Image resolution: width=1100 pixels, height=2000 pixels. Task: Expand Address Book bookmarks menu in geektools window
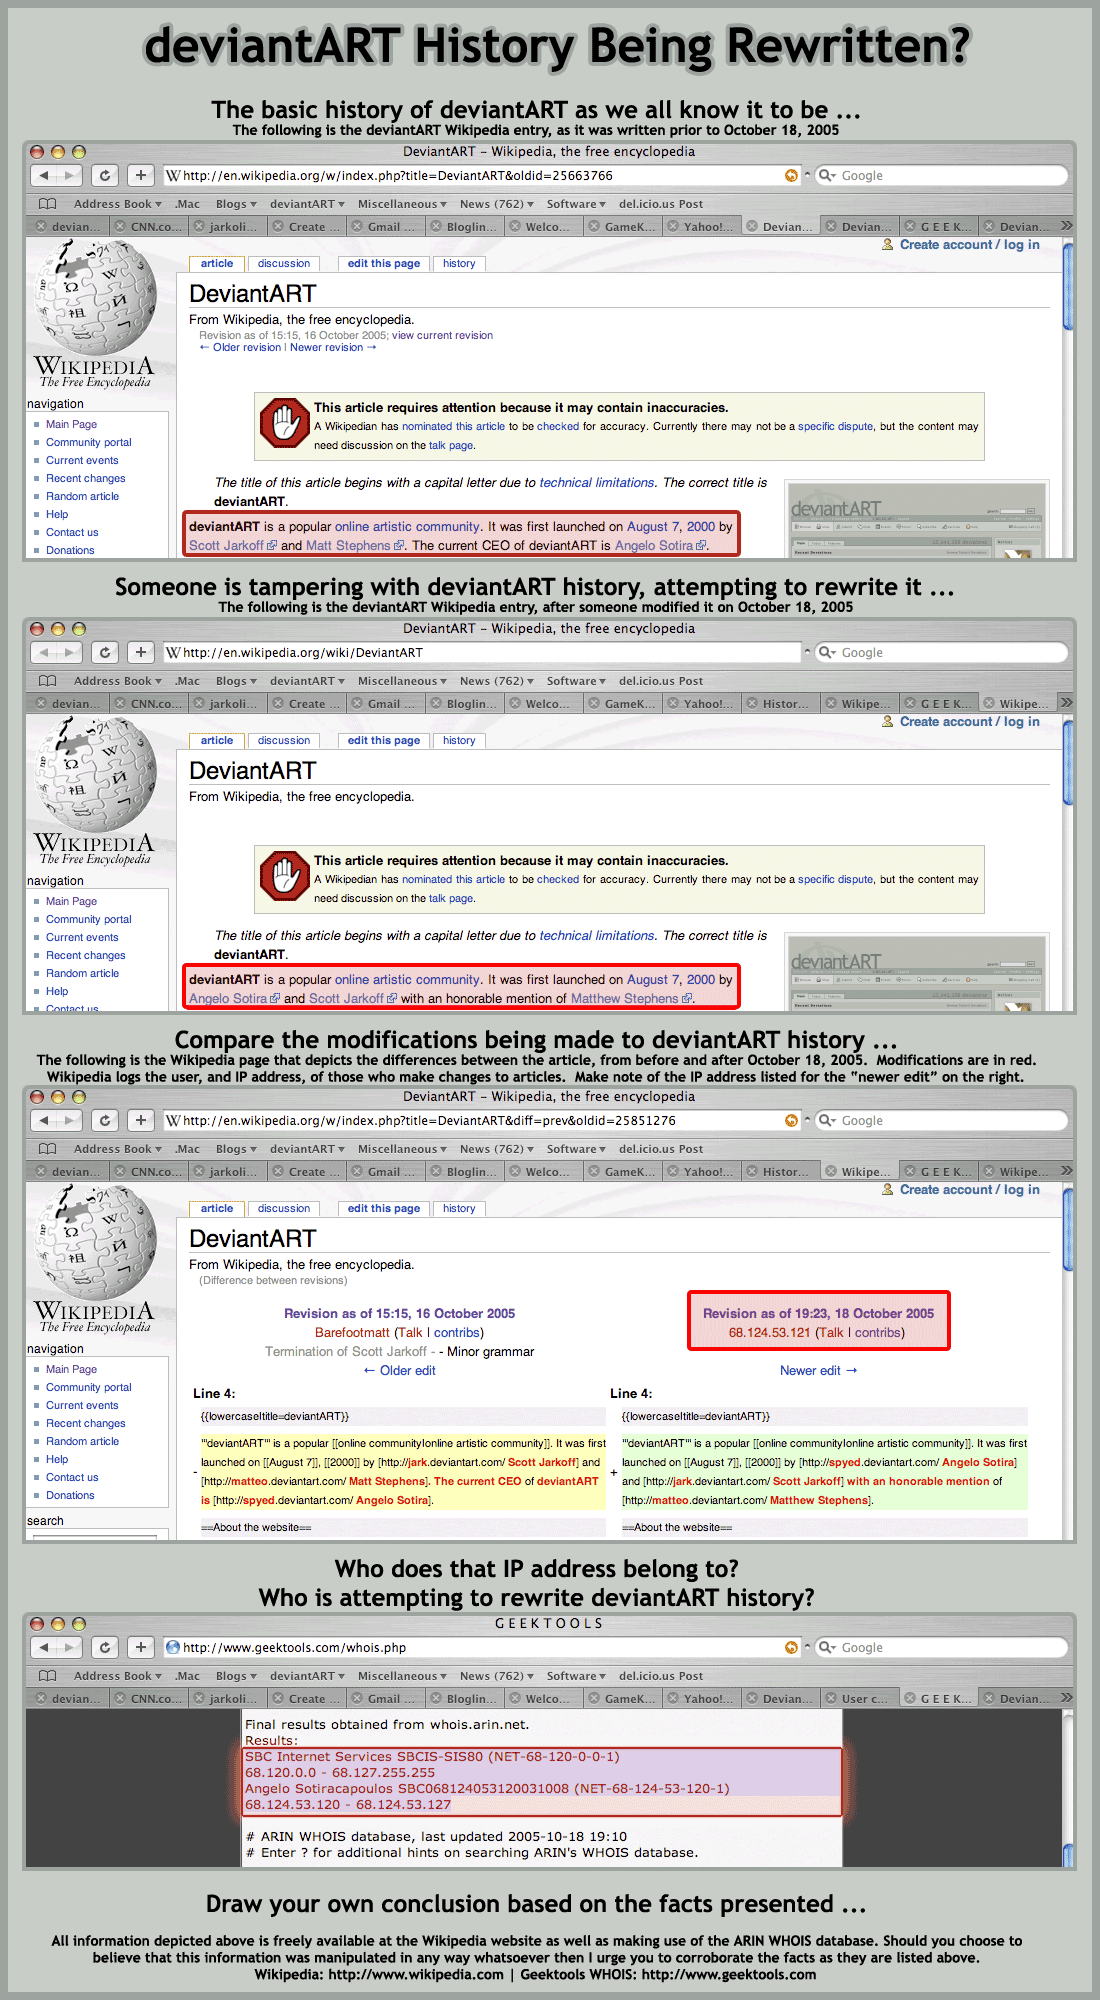tap(117, 1676)
